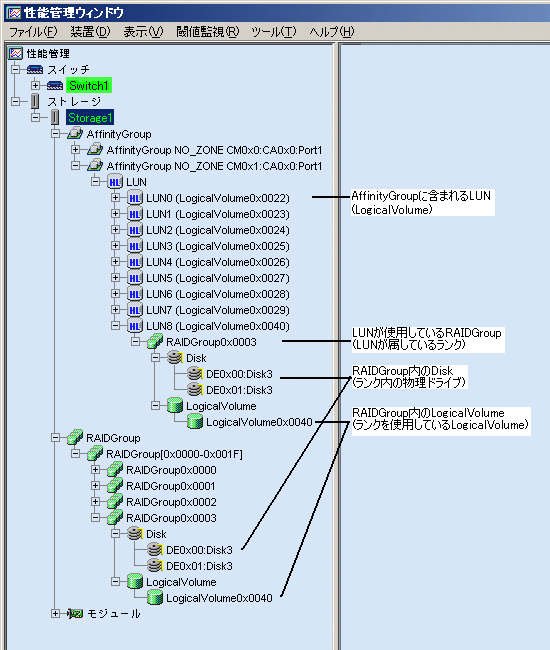Image resolution: width=550 pixels, height=650 pixels.
Task: Expand the モジュール node
Action: coord(56,614)
